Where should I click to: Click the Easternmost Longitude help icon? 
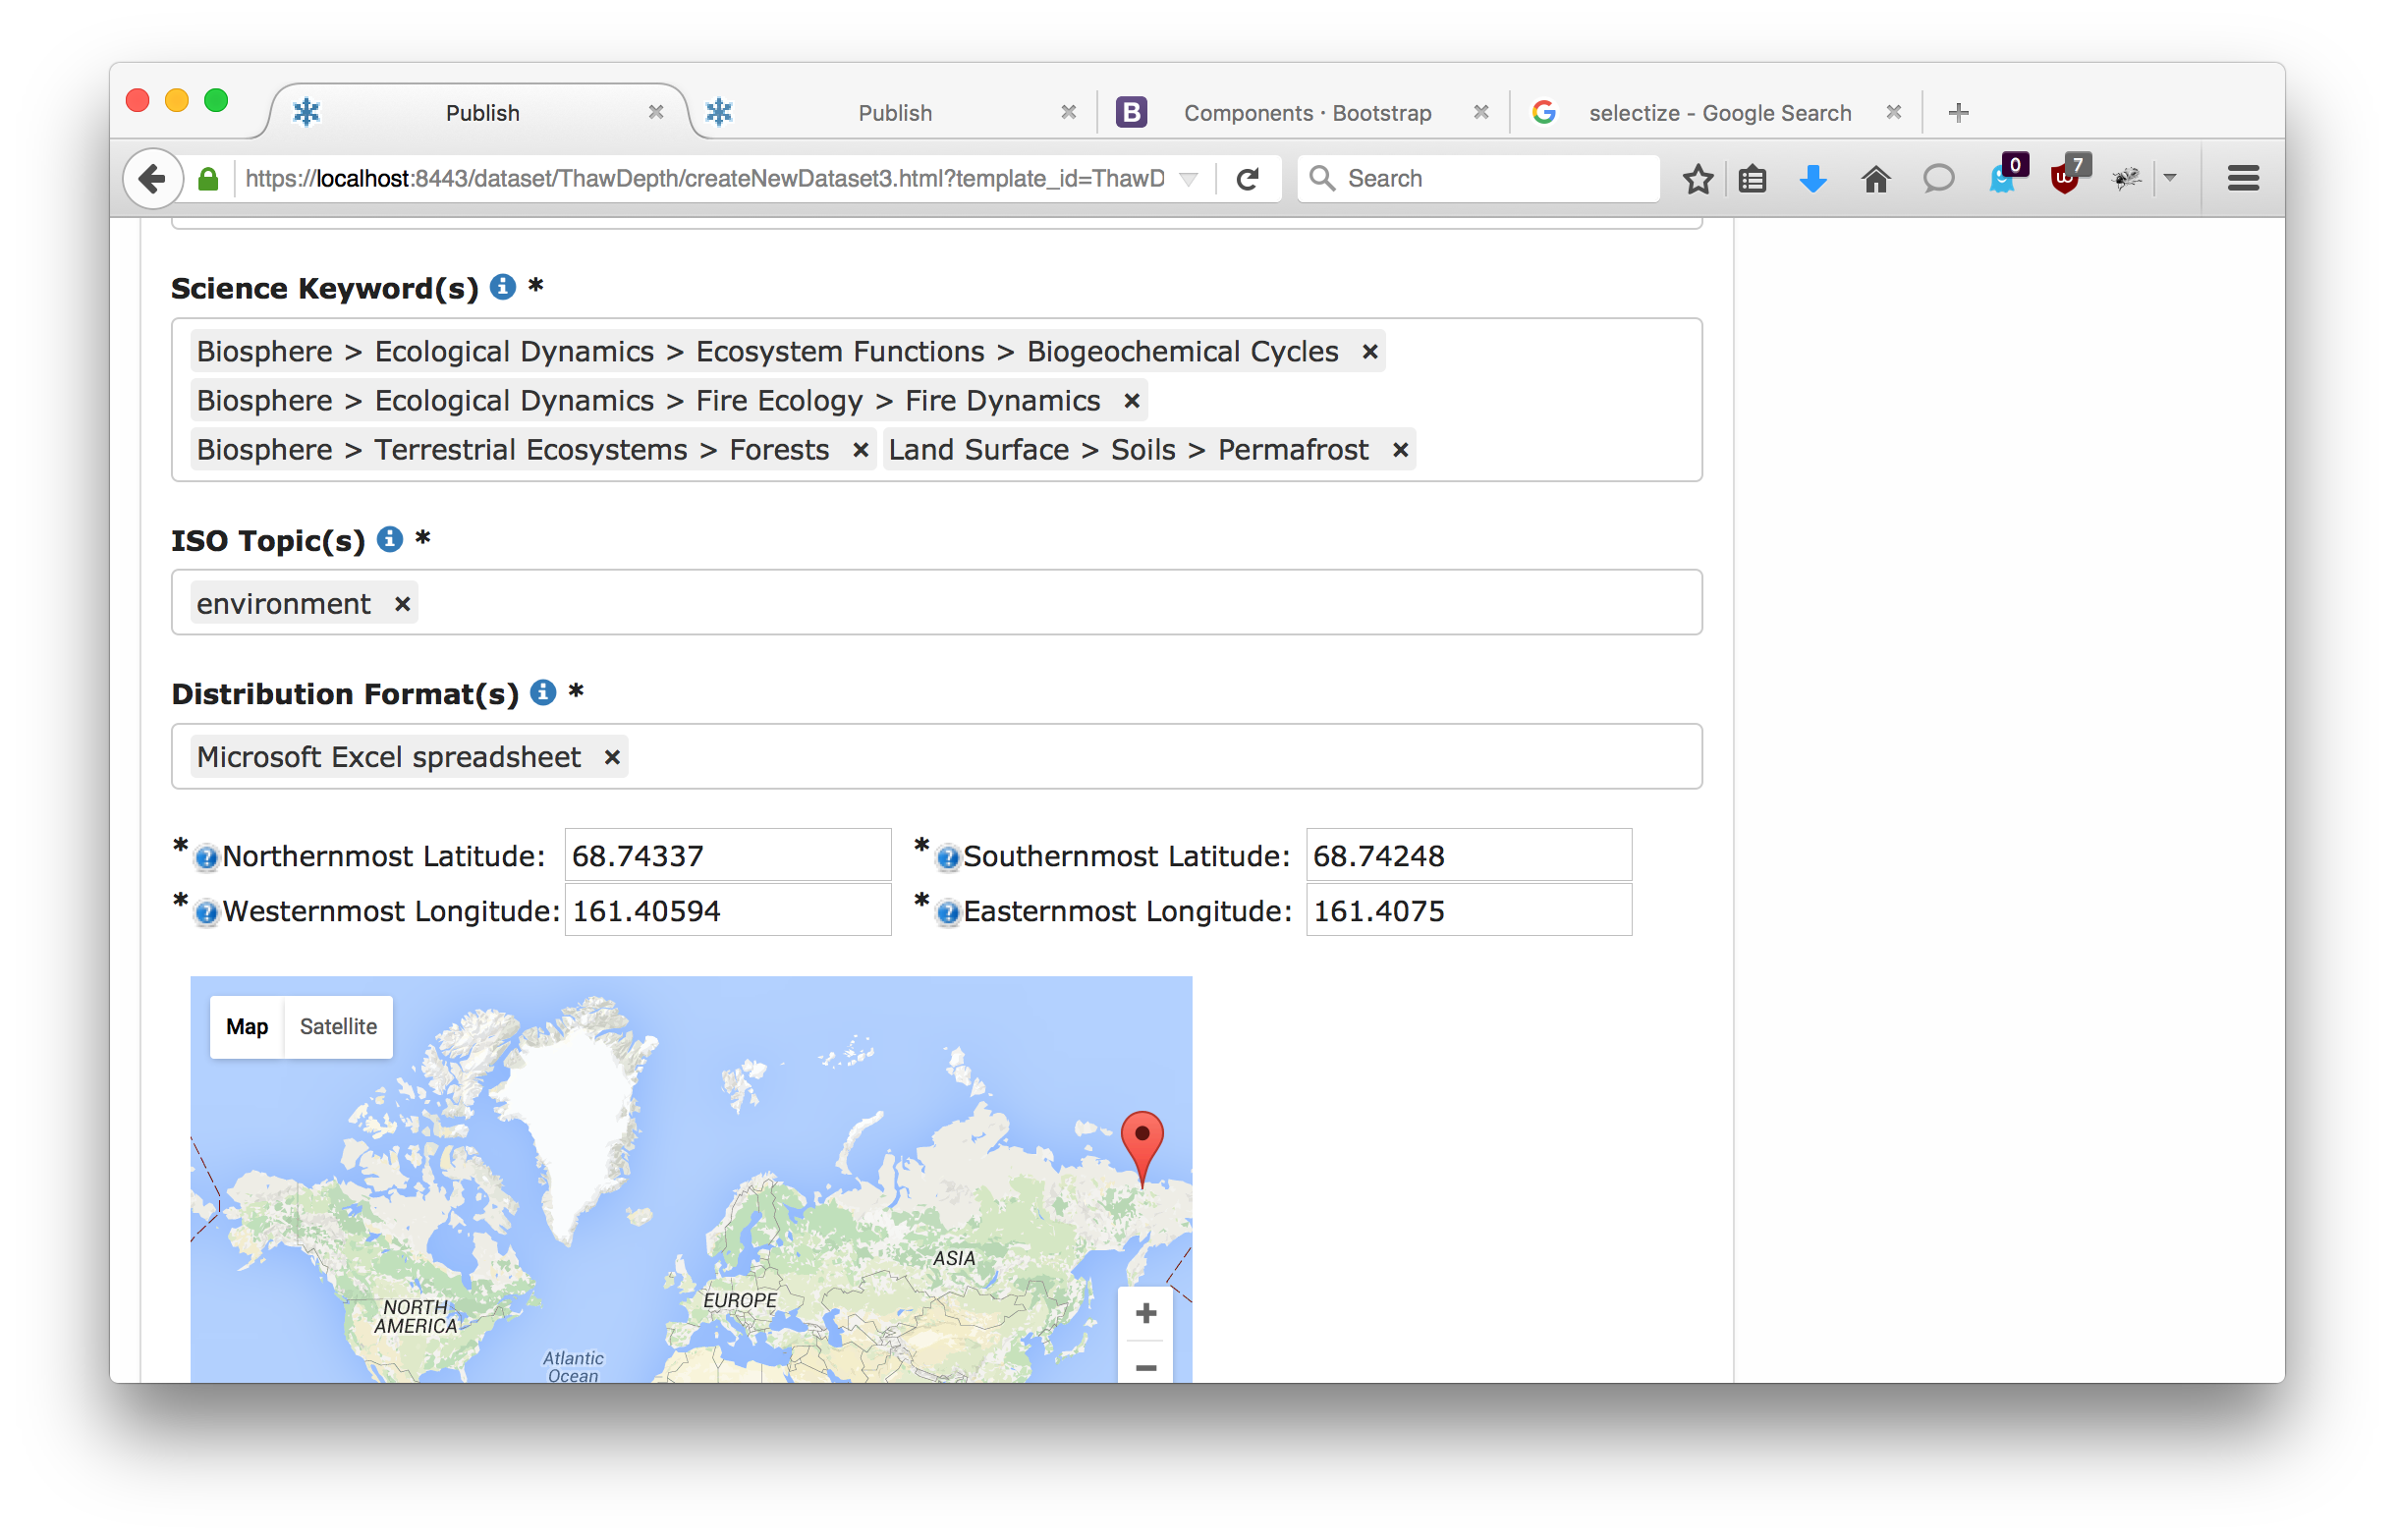pyautogui.click(x=947, y=912)
